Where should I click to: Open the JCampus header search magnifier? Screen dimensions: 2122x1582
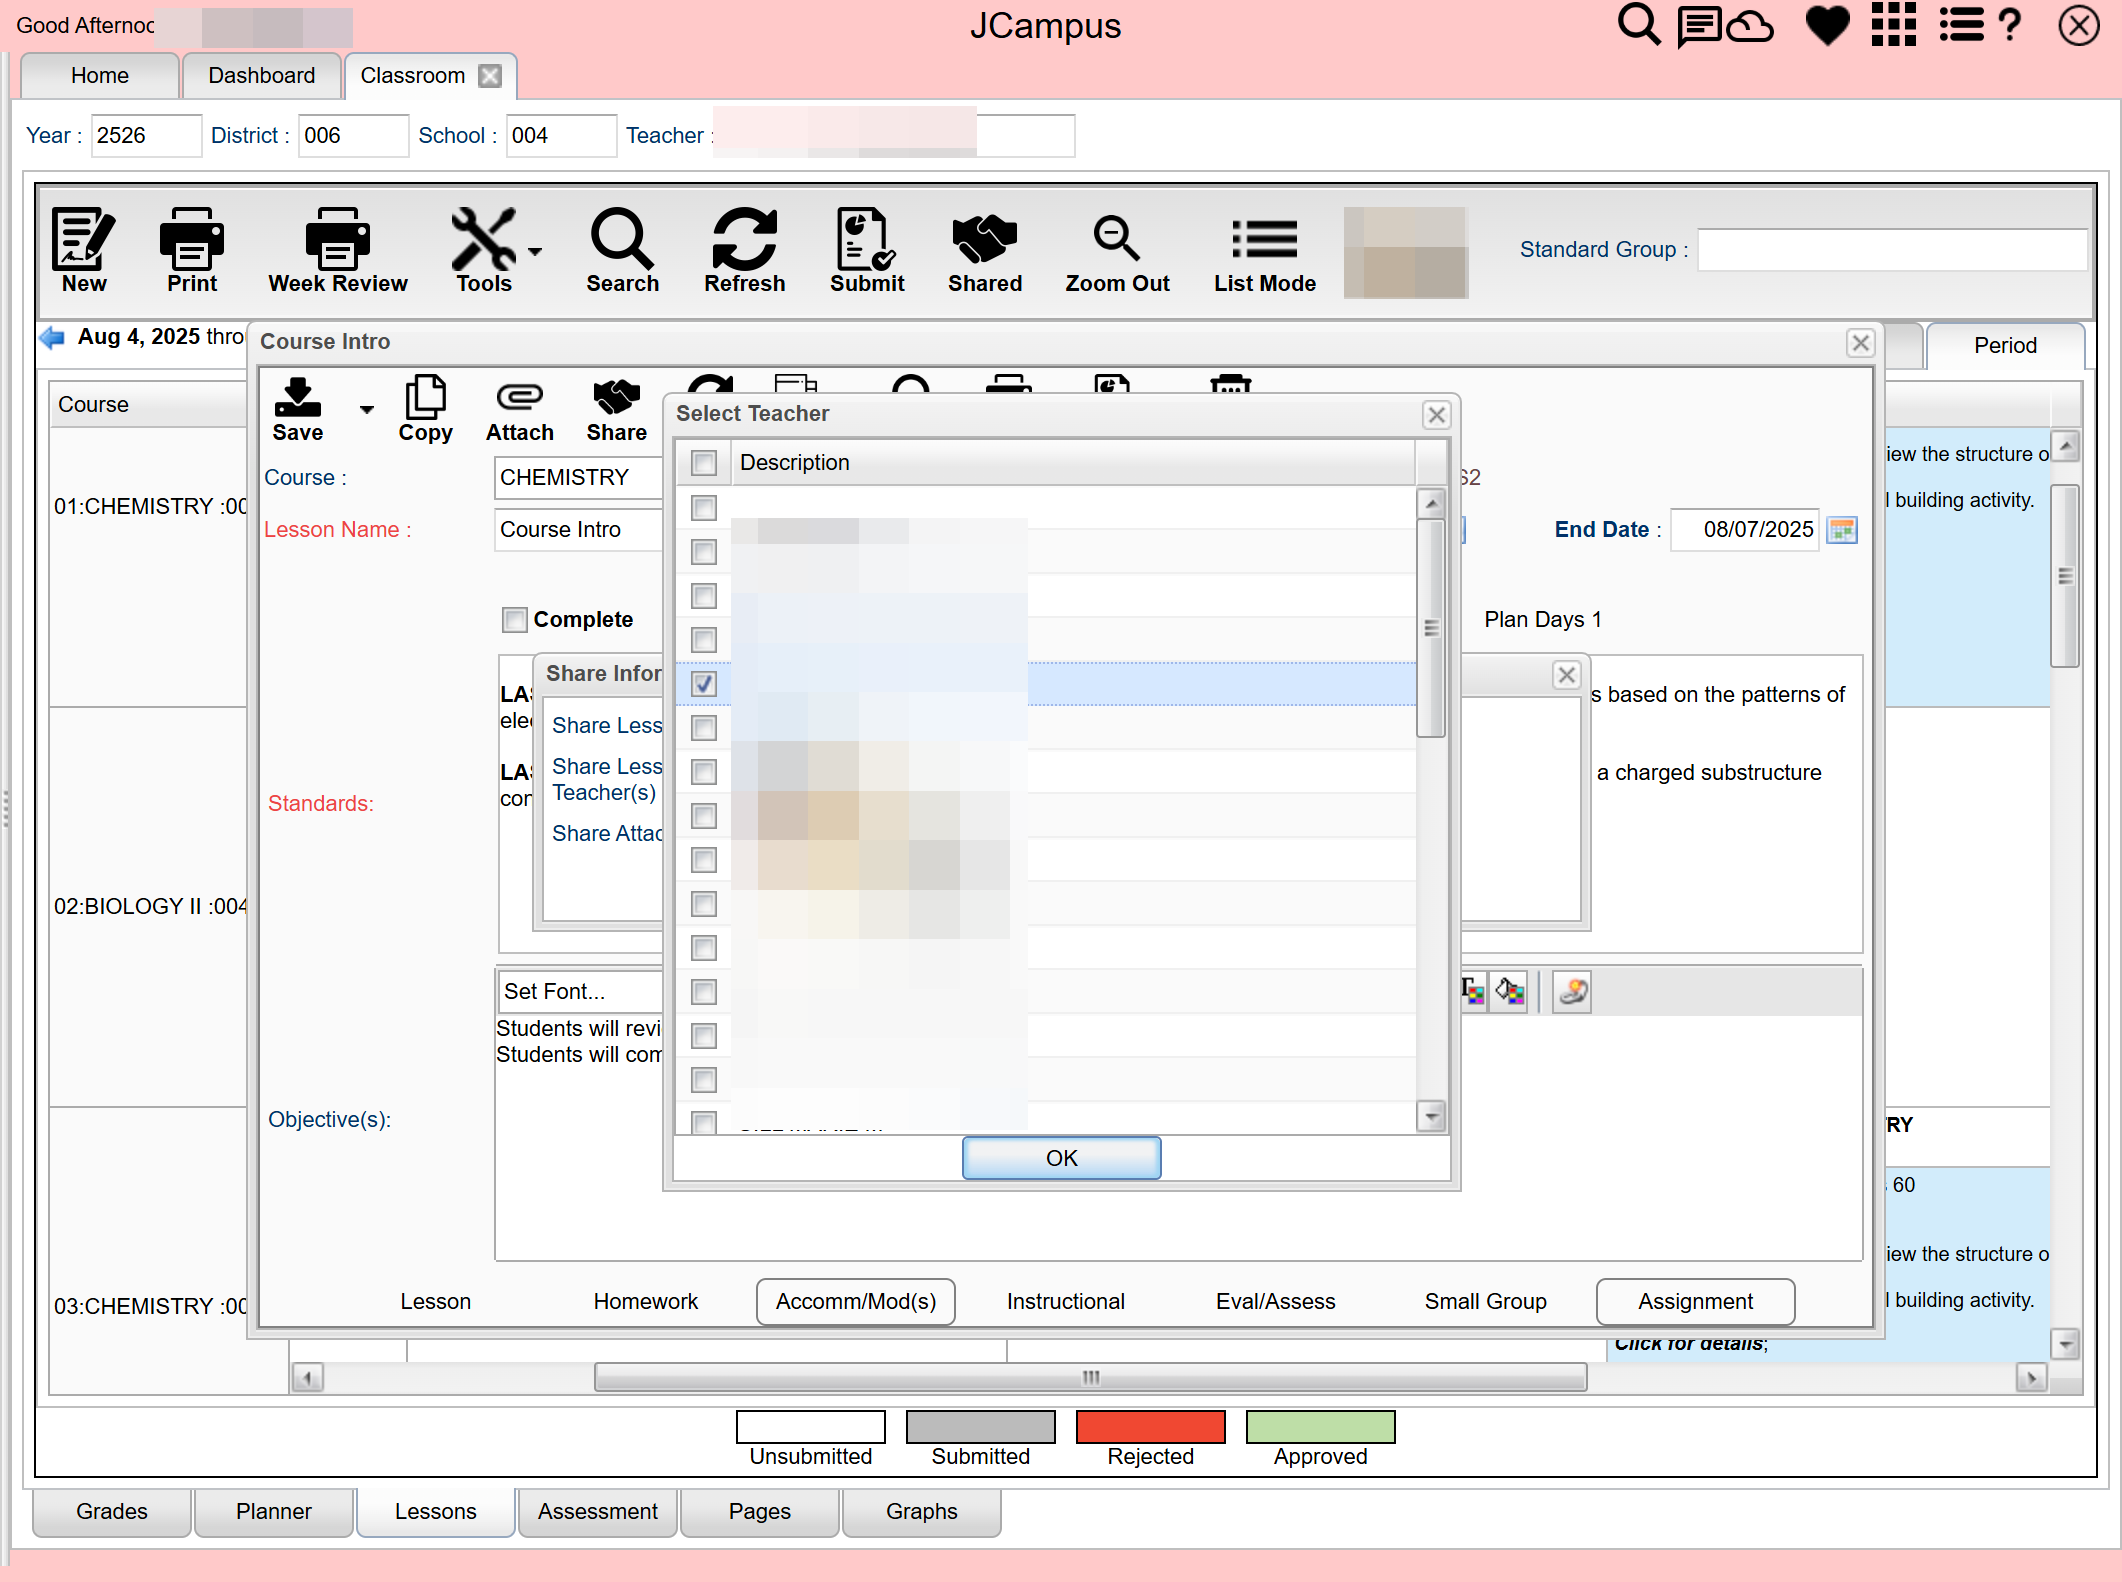pyautogui.click(x=1639, y=25)
